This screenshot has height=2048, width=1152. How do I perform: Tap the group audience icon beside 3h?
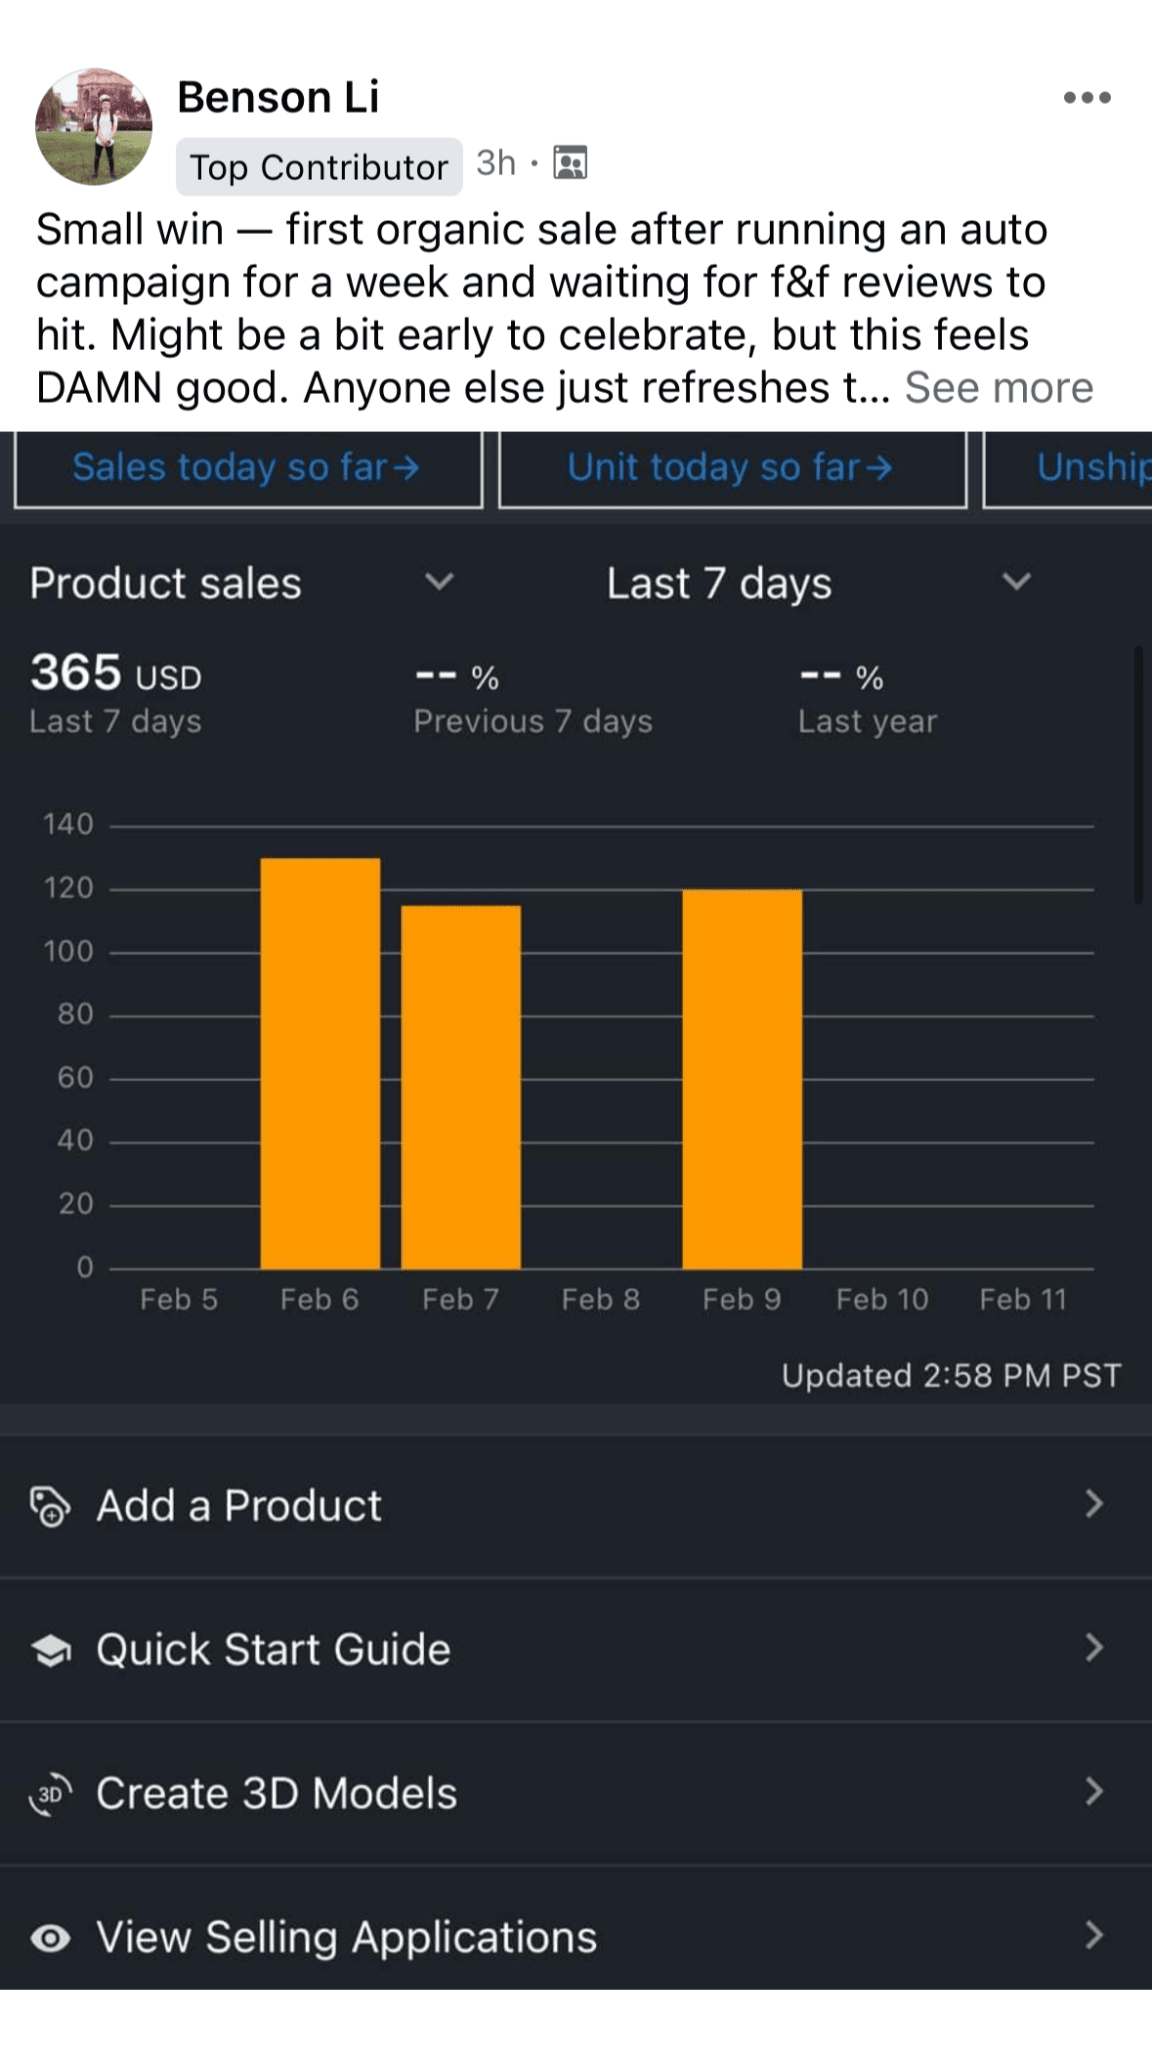click(x=570, y=162)
